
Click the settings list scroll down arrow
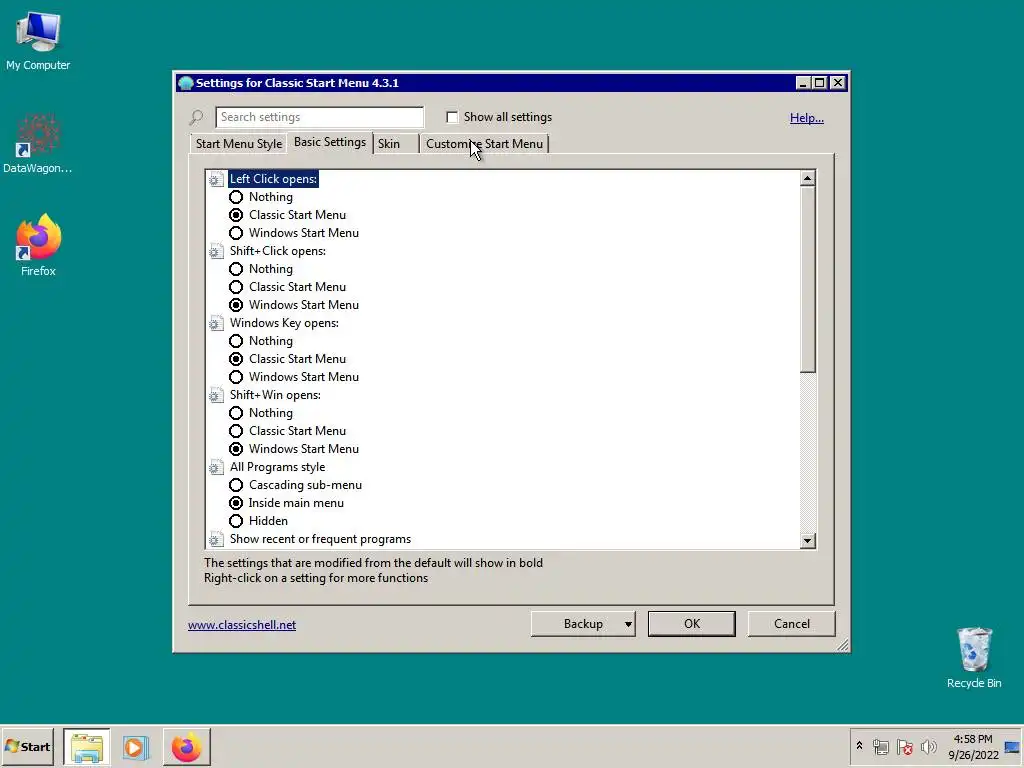point(808,541)
